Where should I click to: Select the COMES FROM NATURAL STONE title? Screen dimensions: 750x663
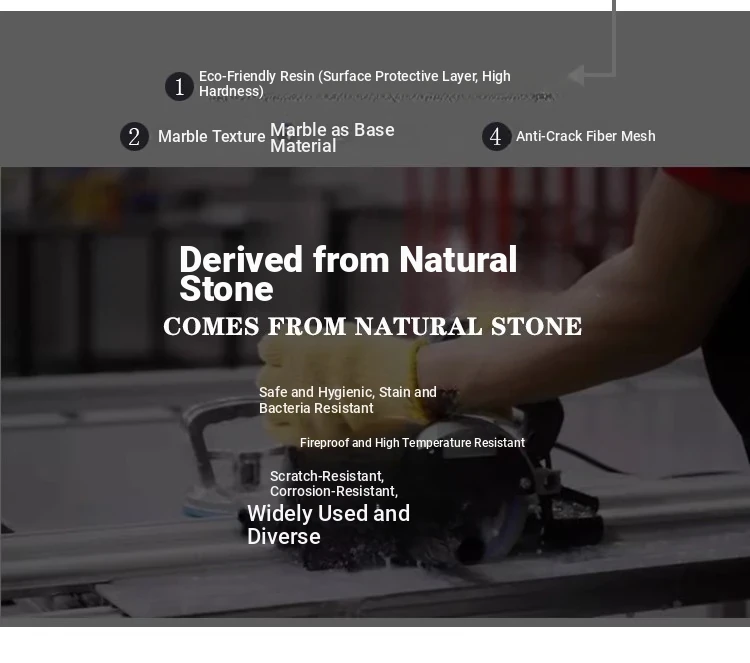372,327
